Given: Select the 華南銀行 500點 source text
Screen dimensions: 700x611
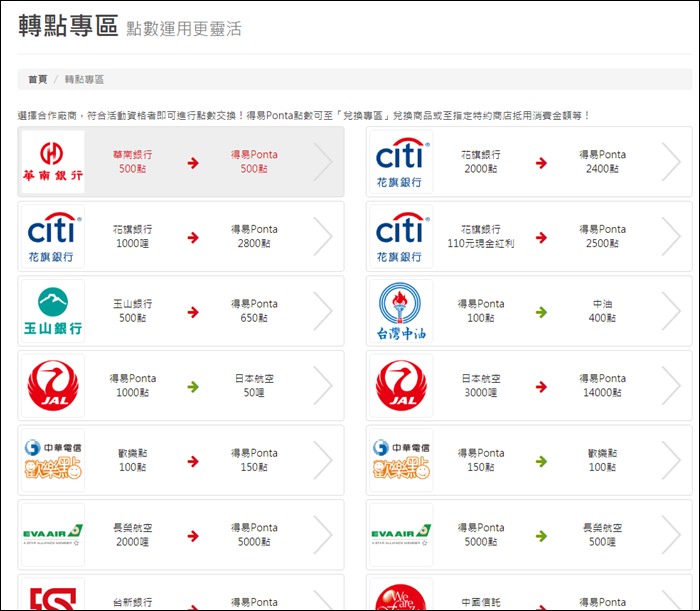Looking at the screenshot, I should 133,162.
